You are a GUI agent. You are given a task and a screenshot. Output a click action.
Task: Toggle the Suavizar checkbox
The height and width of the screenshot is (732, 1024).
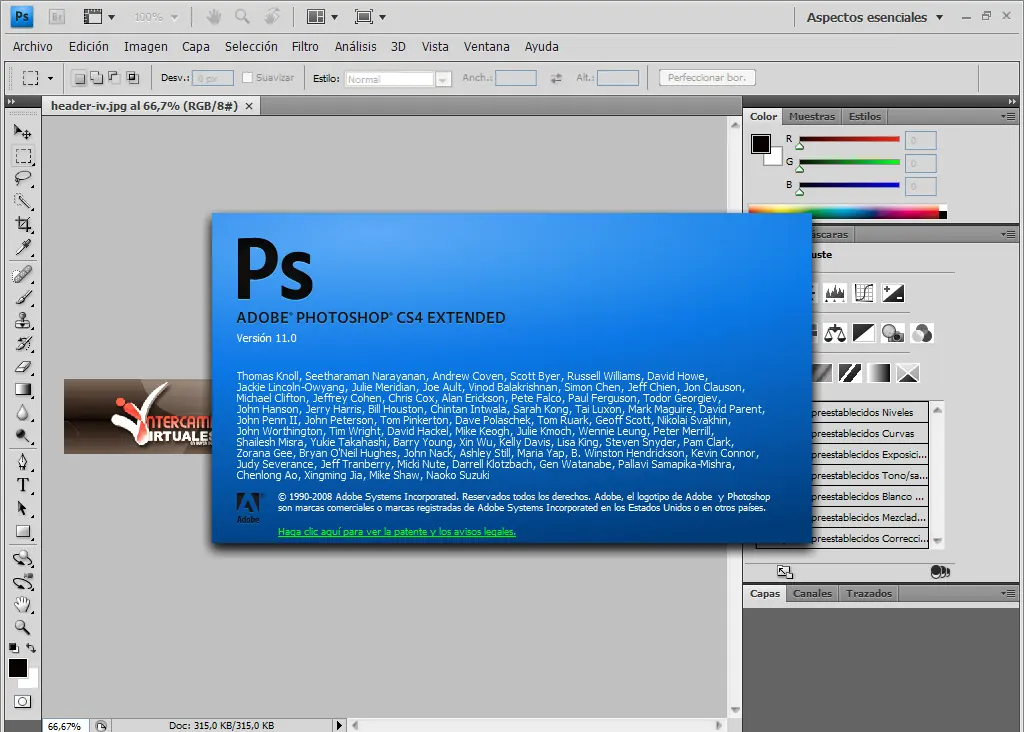pos(248,78)
